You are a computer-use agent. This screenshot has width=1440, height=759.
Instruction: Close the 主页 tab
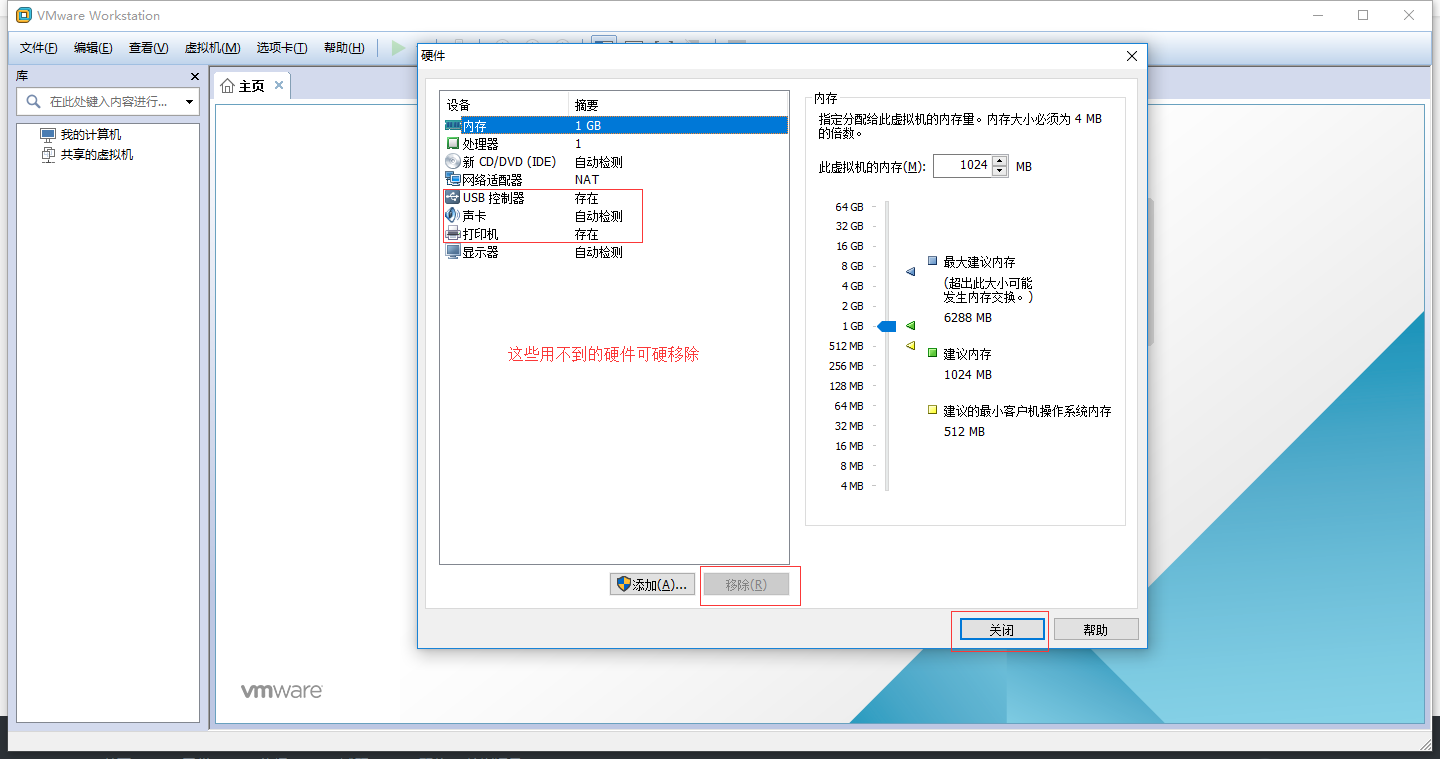coord(279,85)
